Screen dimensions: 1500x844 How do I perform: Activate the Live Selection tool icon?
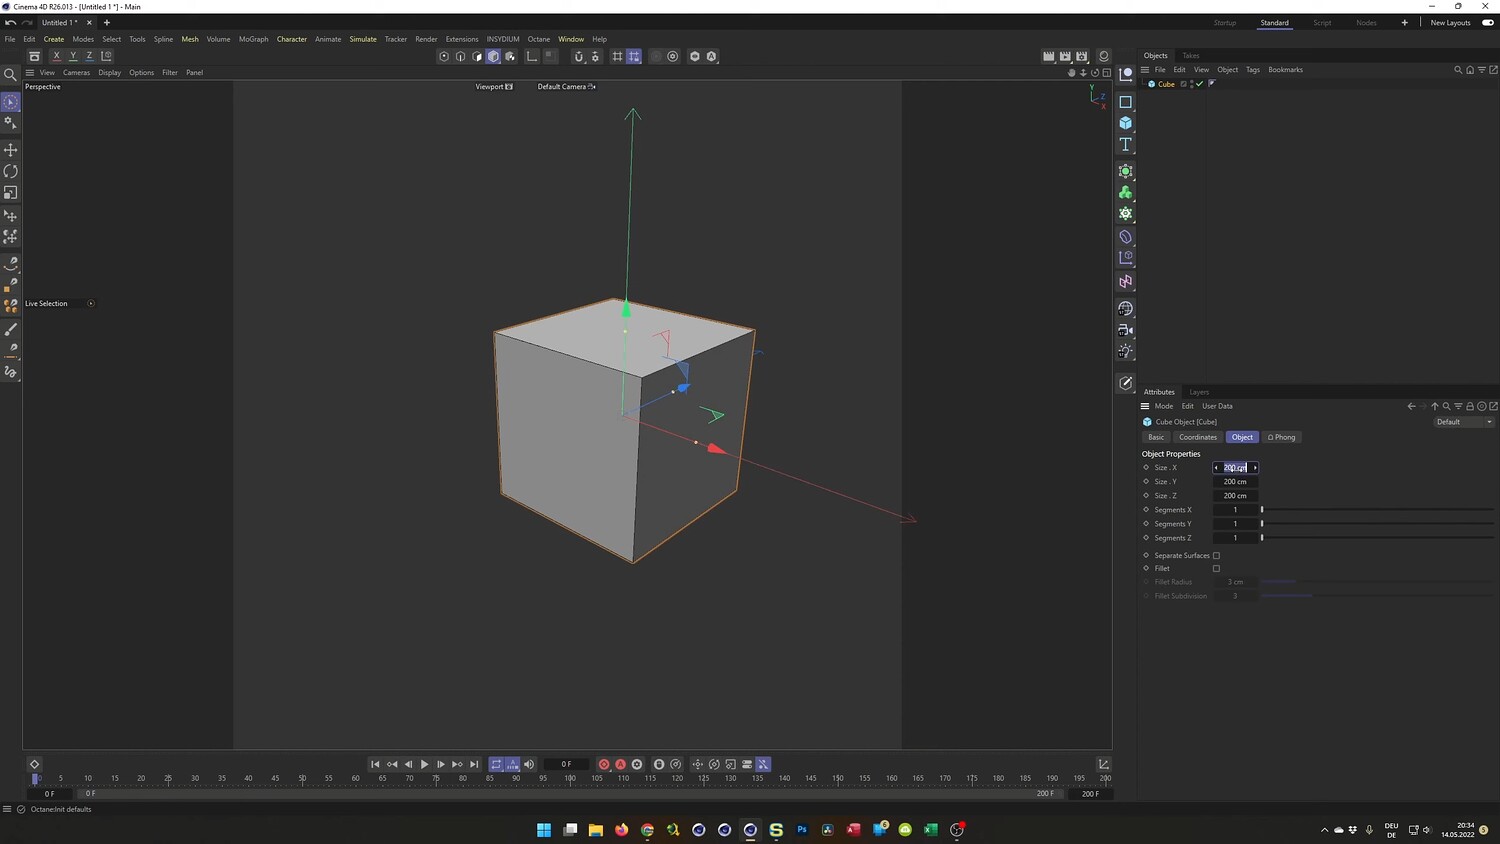pyautogui.click(x=11, y=102)
